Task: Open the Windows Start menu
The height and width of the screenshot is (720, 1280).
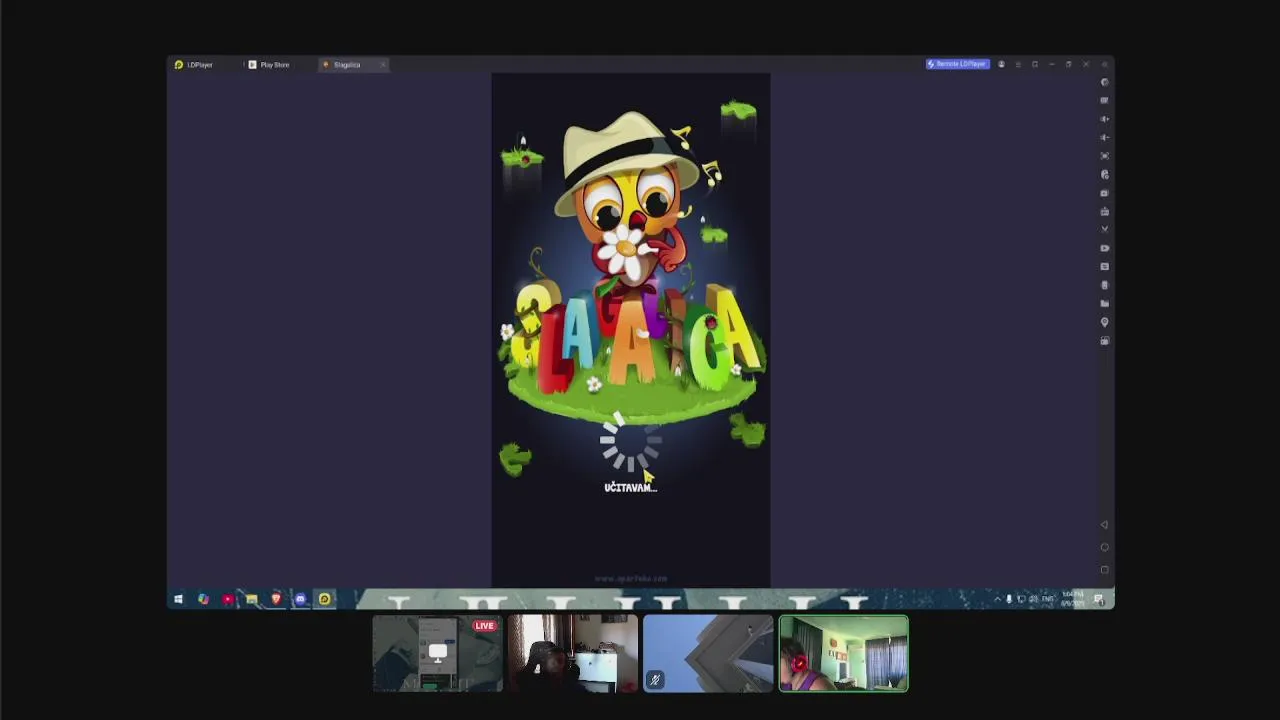Action: 178,599
